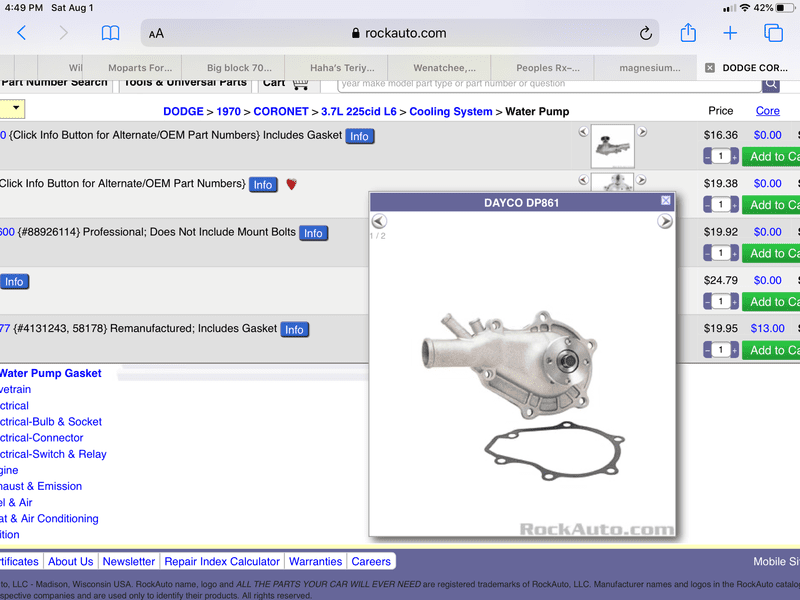This screenshot has width=800, height=600.
Task: Previous thumbnail arrow for $19.38 pump
Action: point(583,180)
